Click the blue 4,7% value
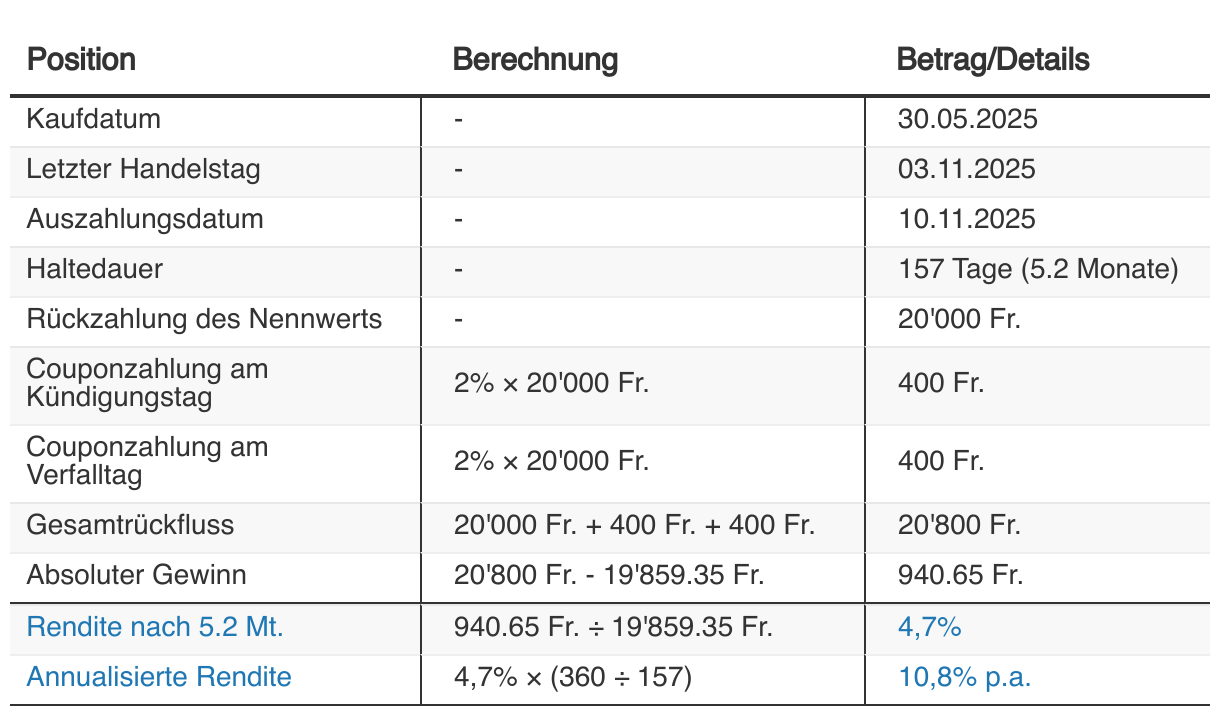1220x716 pixels. pyautogui.click(x=929, y=628)
